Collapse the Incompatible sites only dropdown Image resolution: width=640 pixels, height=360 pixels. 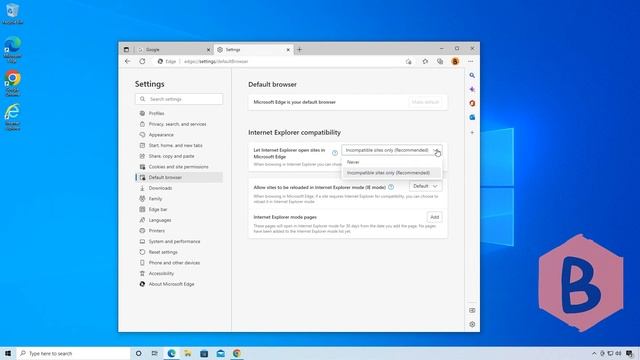click(x=392, y=150)
